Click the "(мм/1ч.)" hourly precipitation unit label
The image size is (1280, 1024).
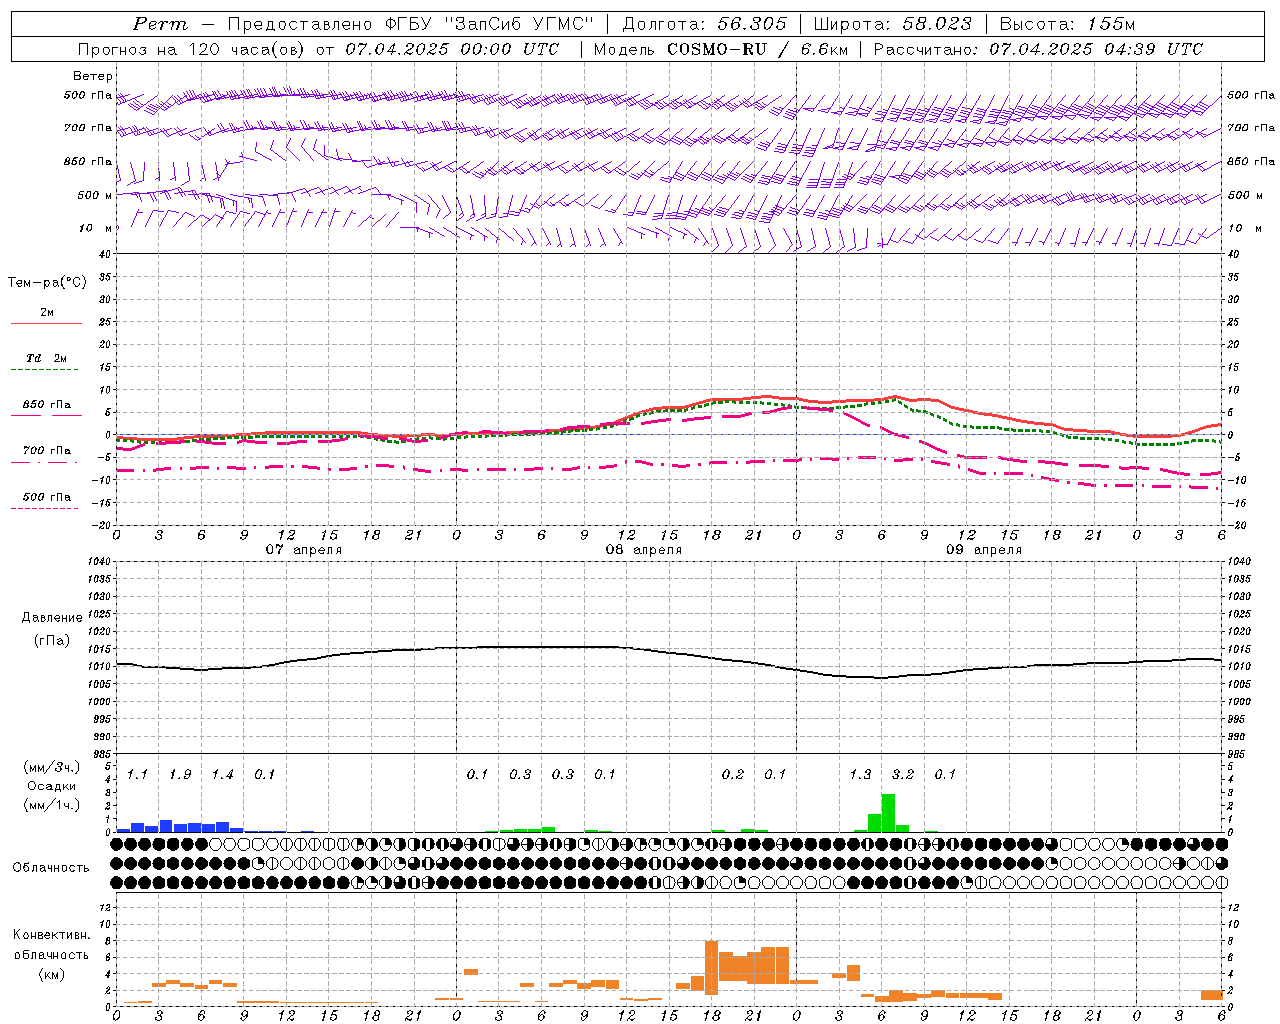tap(52, 805)
